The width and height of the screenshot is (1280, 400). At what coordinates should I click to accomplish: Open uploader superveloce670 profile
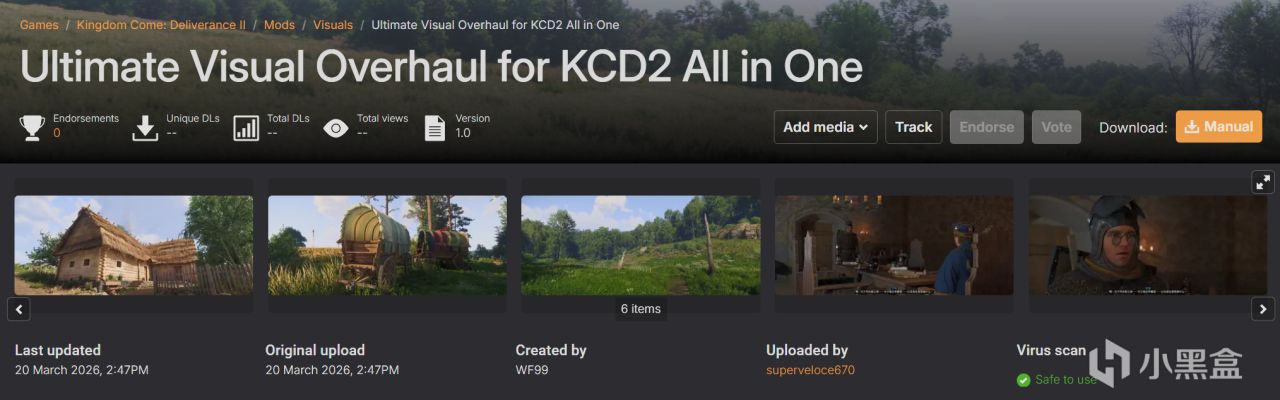[810, 370]
